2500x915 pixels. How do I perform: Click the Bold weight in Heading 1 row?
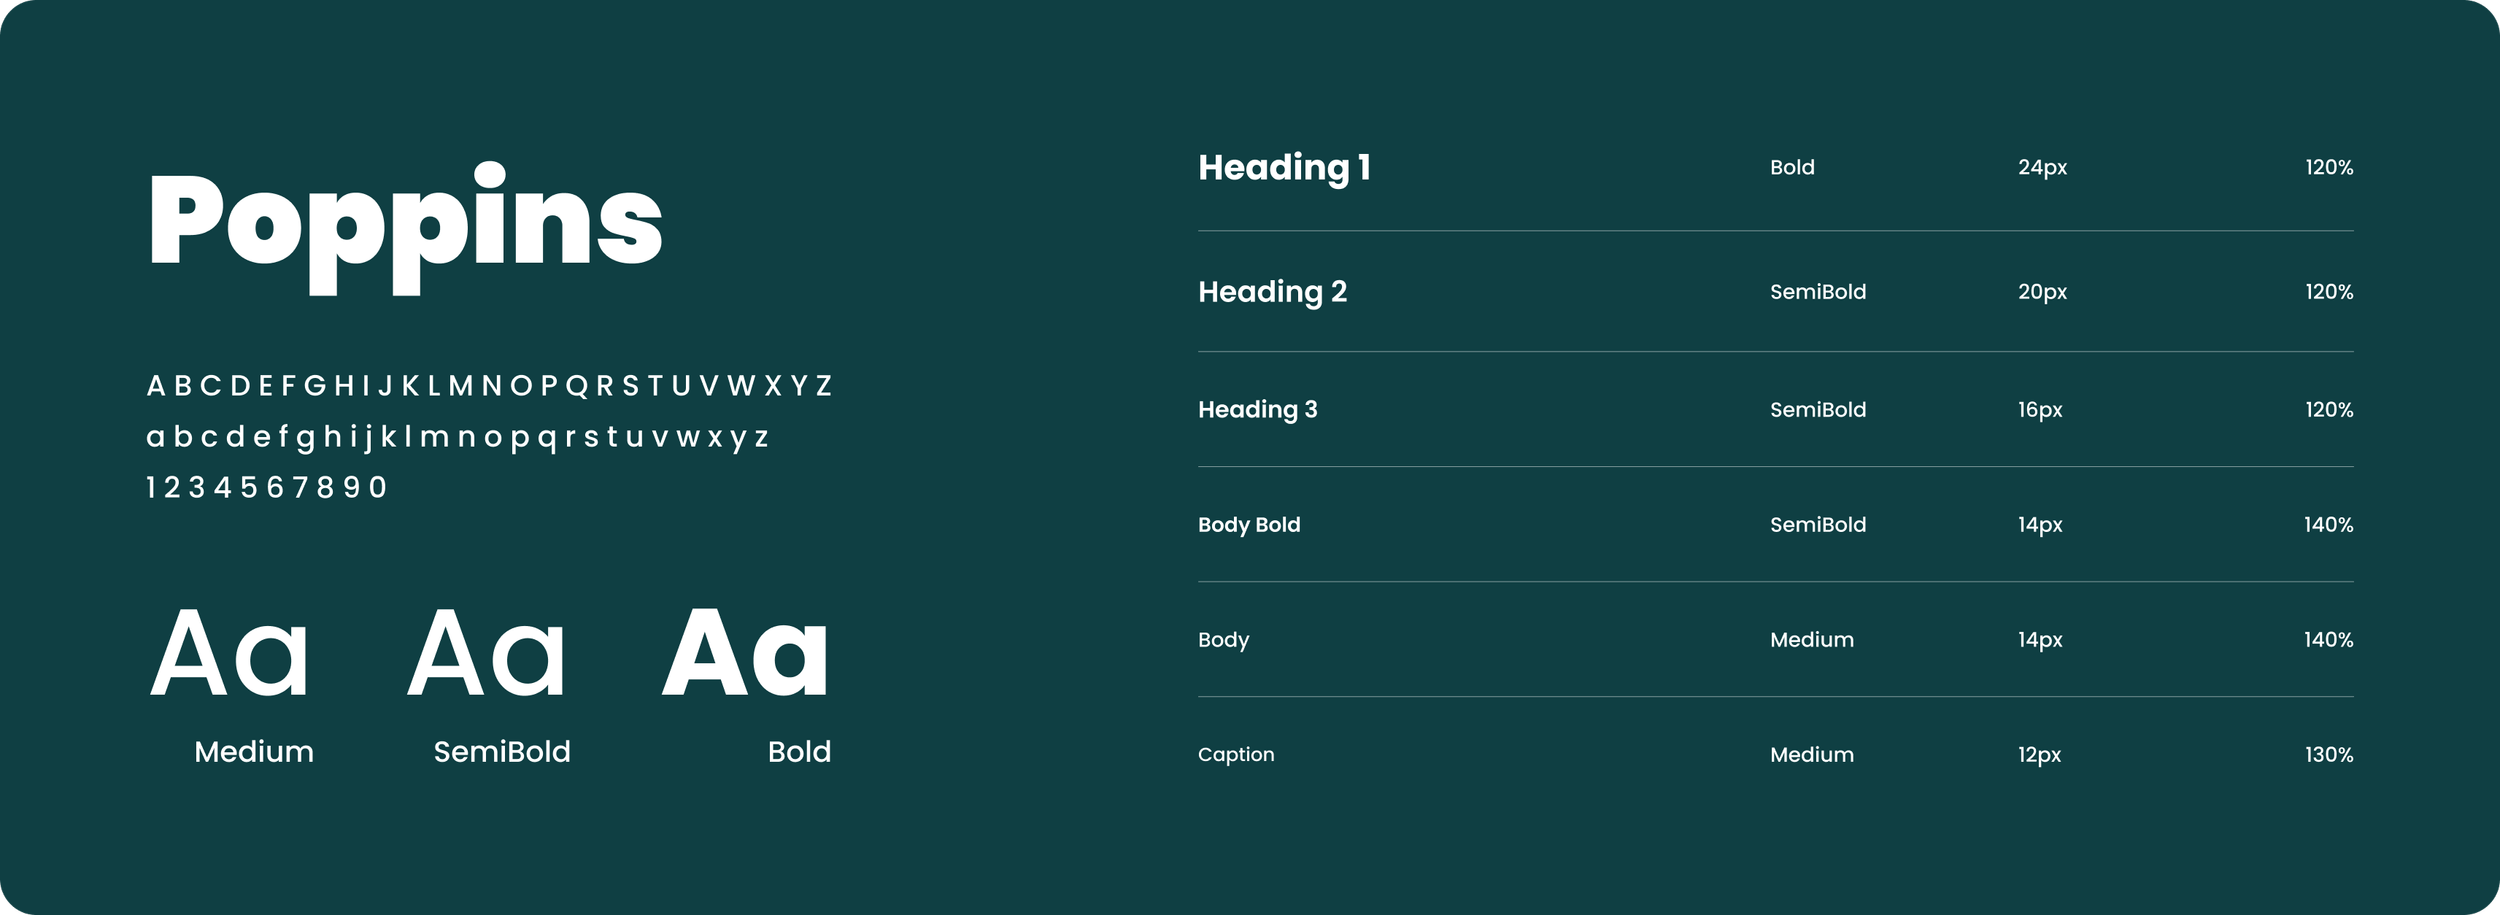coord(1792,168)
